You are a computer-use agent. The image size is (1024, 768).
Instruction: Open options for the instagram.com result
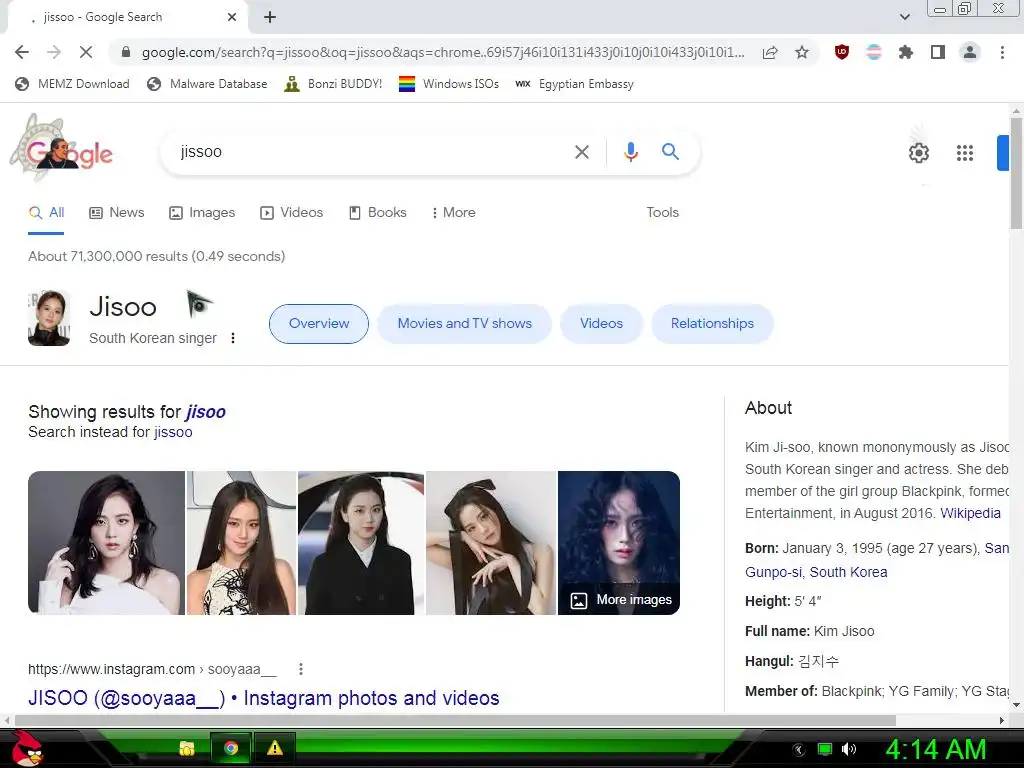click(300, 669)
